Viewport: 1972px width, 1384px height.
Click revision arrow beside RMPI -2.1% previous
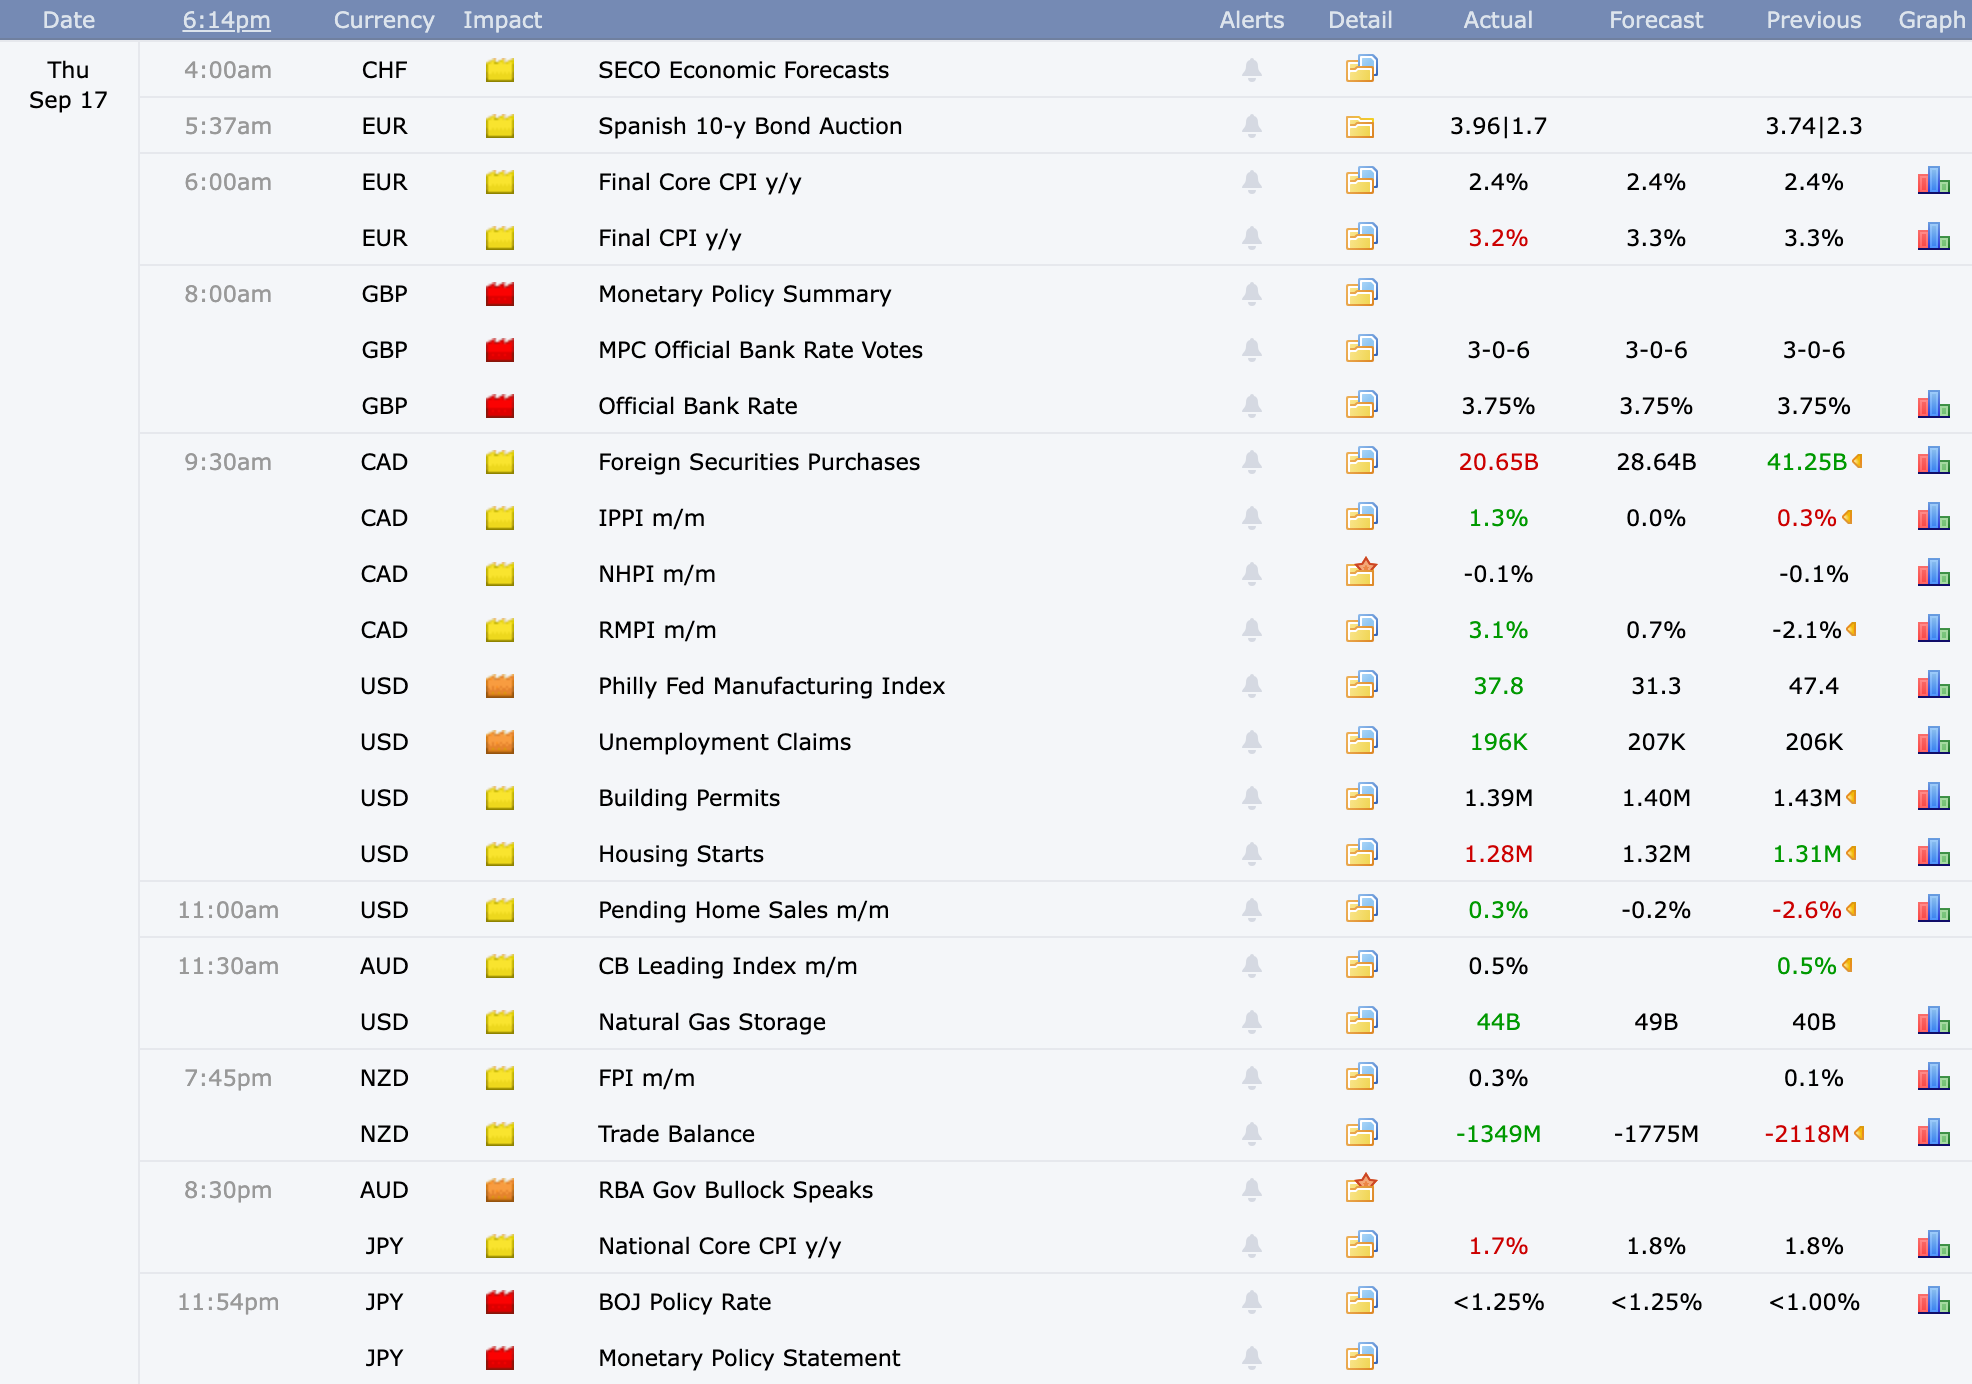click(x=1851, y=629)
